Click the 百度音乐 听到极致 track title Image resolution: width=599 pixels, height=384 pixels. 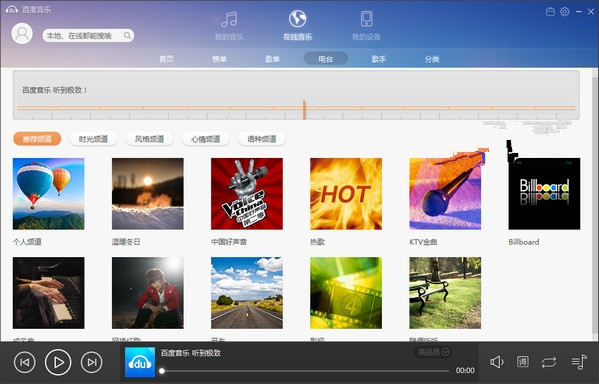coord(191,353)
